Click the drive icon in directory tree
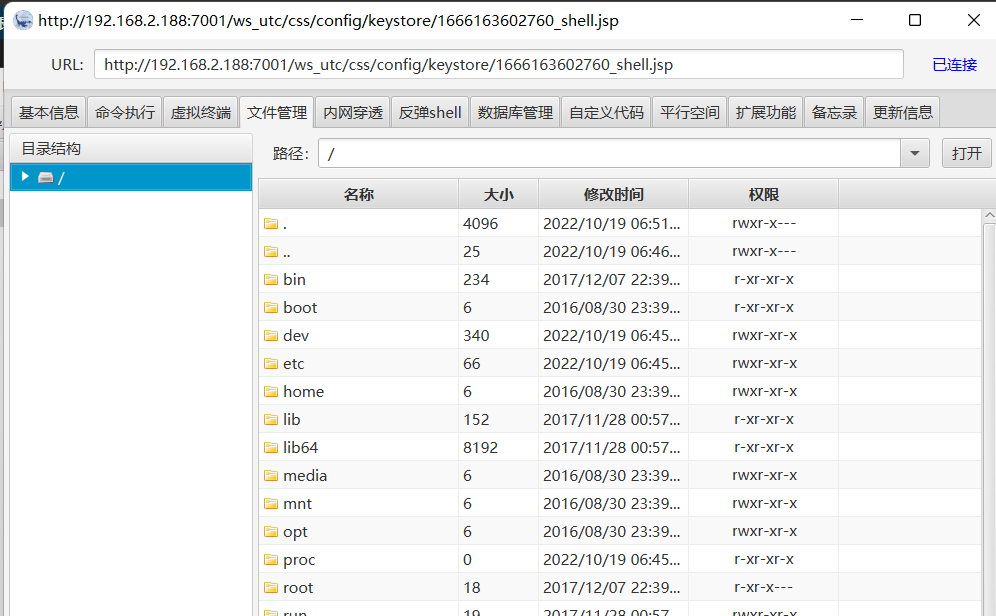 click(46, 177)
